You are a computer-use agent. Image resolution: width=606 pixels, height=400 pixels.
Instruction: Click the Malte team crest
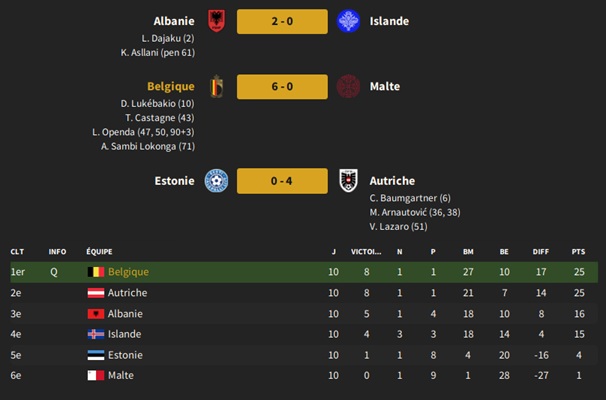[x=348, y=86]
